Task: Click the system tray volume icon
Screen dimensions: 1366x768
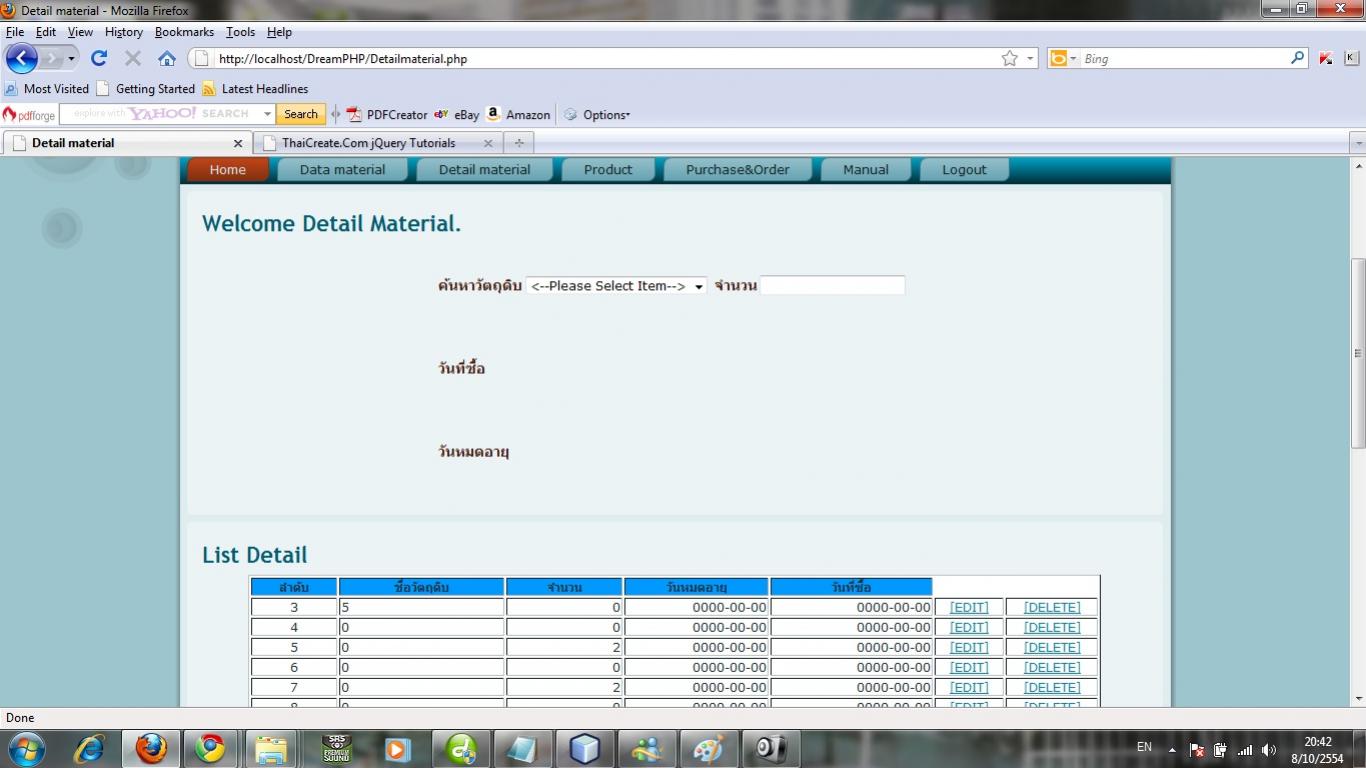Action: click(x=1269, y=749)
